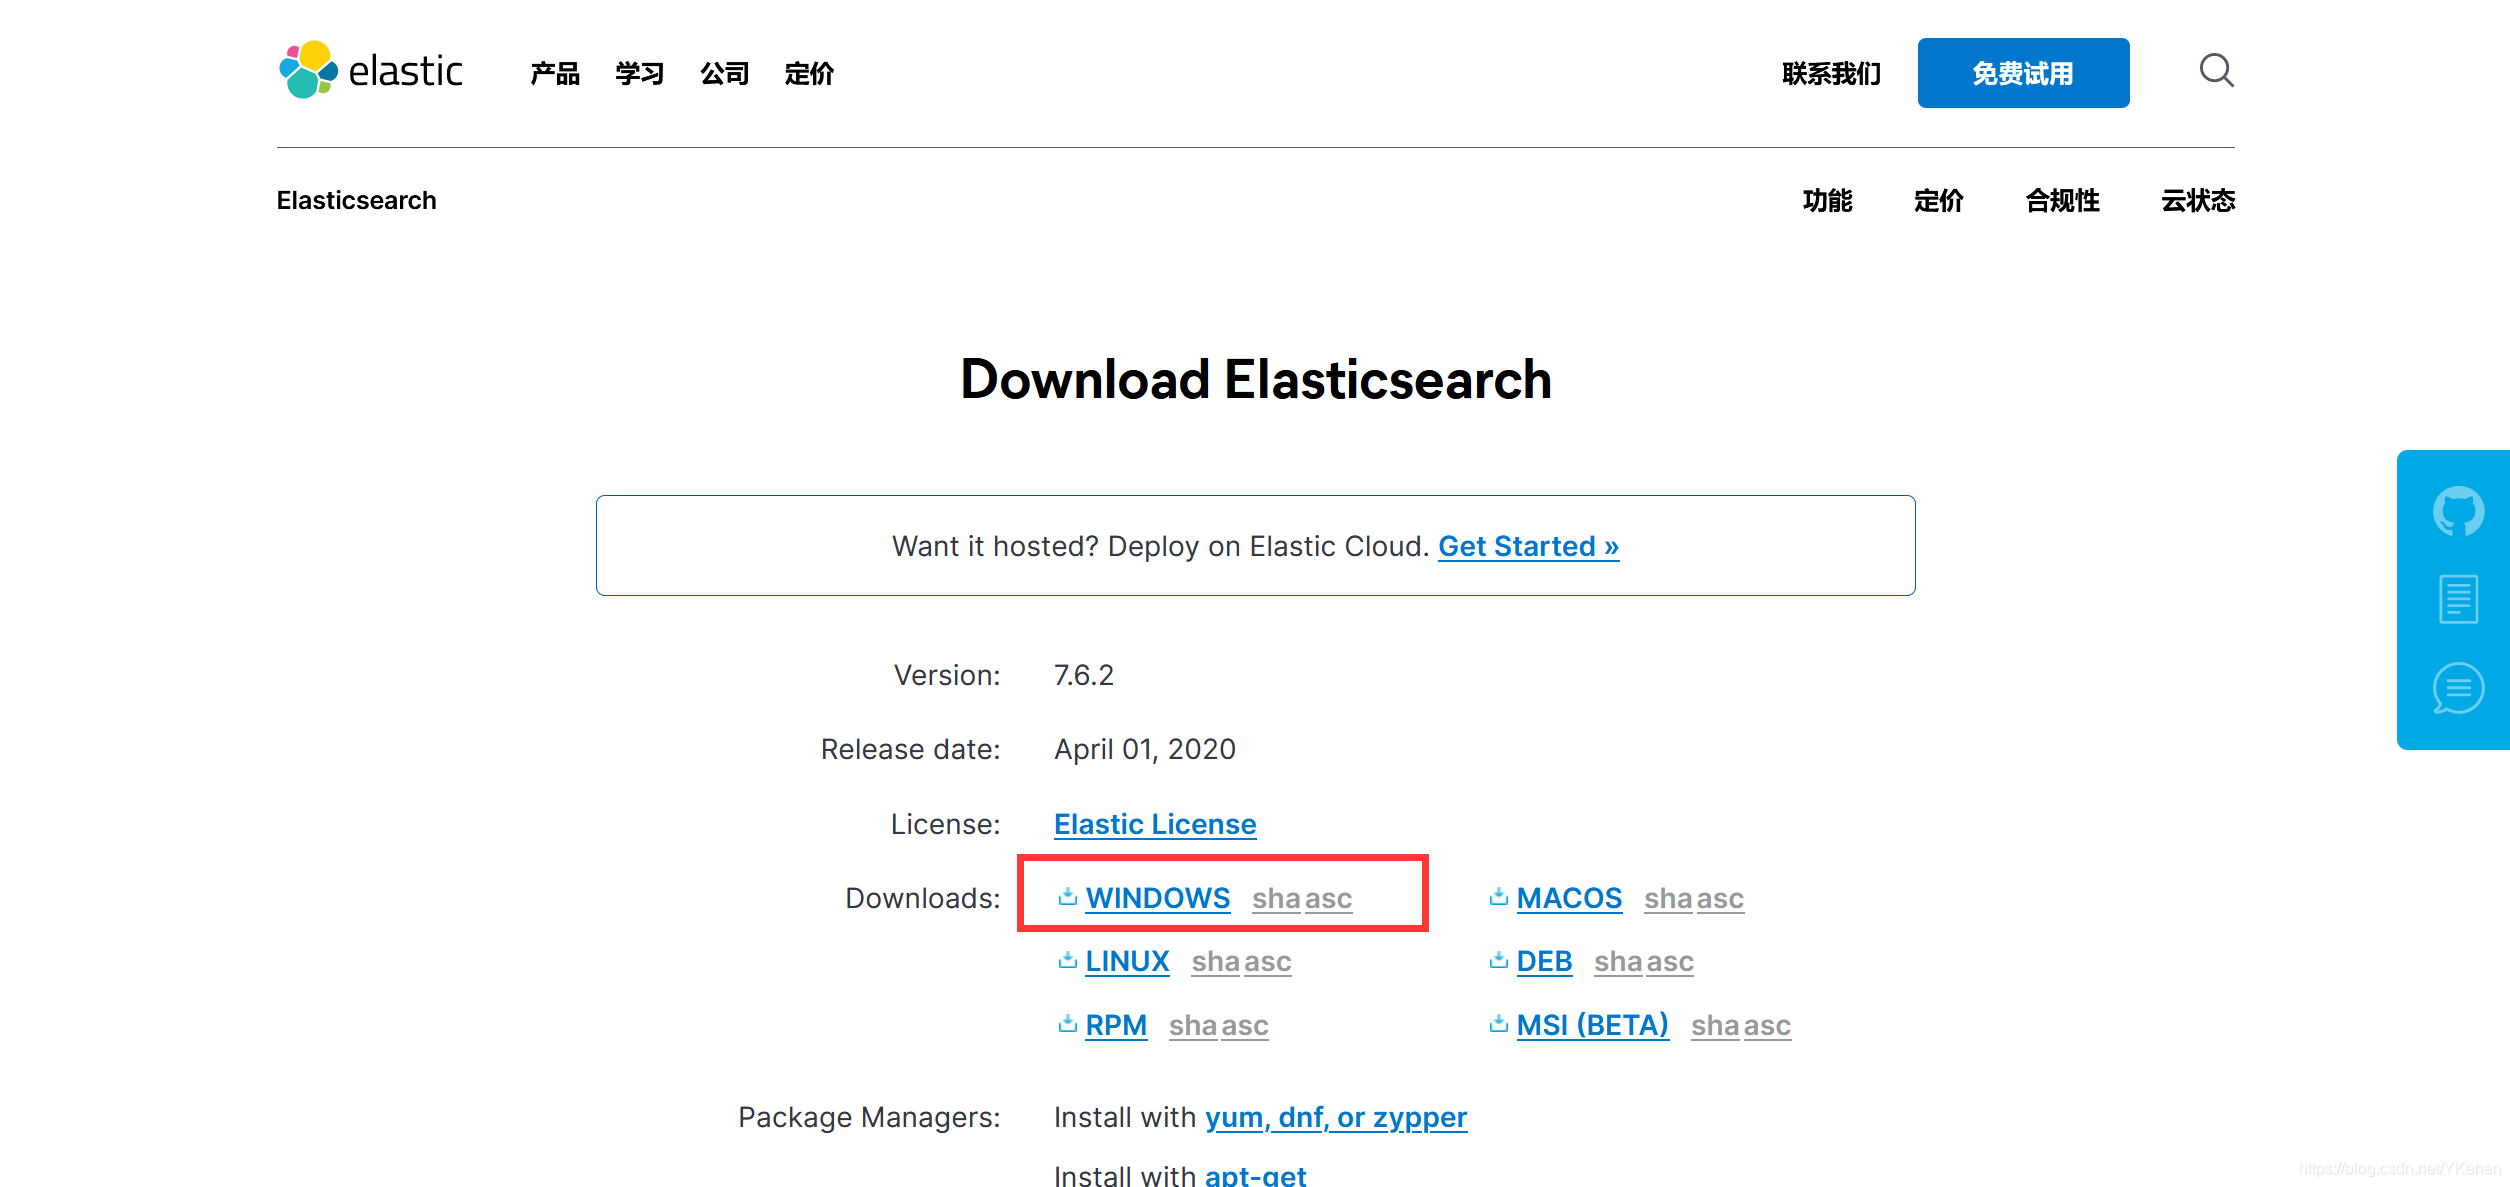The height and width of the screenshot is (1187, 2510).
Task: Follow the Get Started » link
Action: tap(1528, 546)
